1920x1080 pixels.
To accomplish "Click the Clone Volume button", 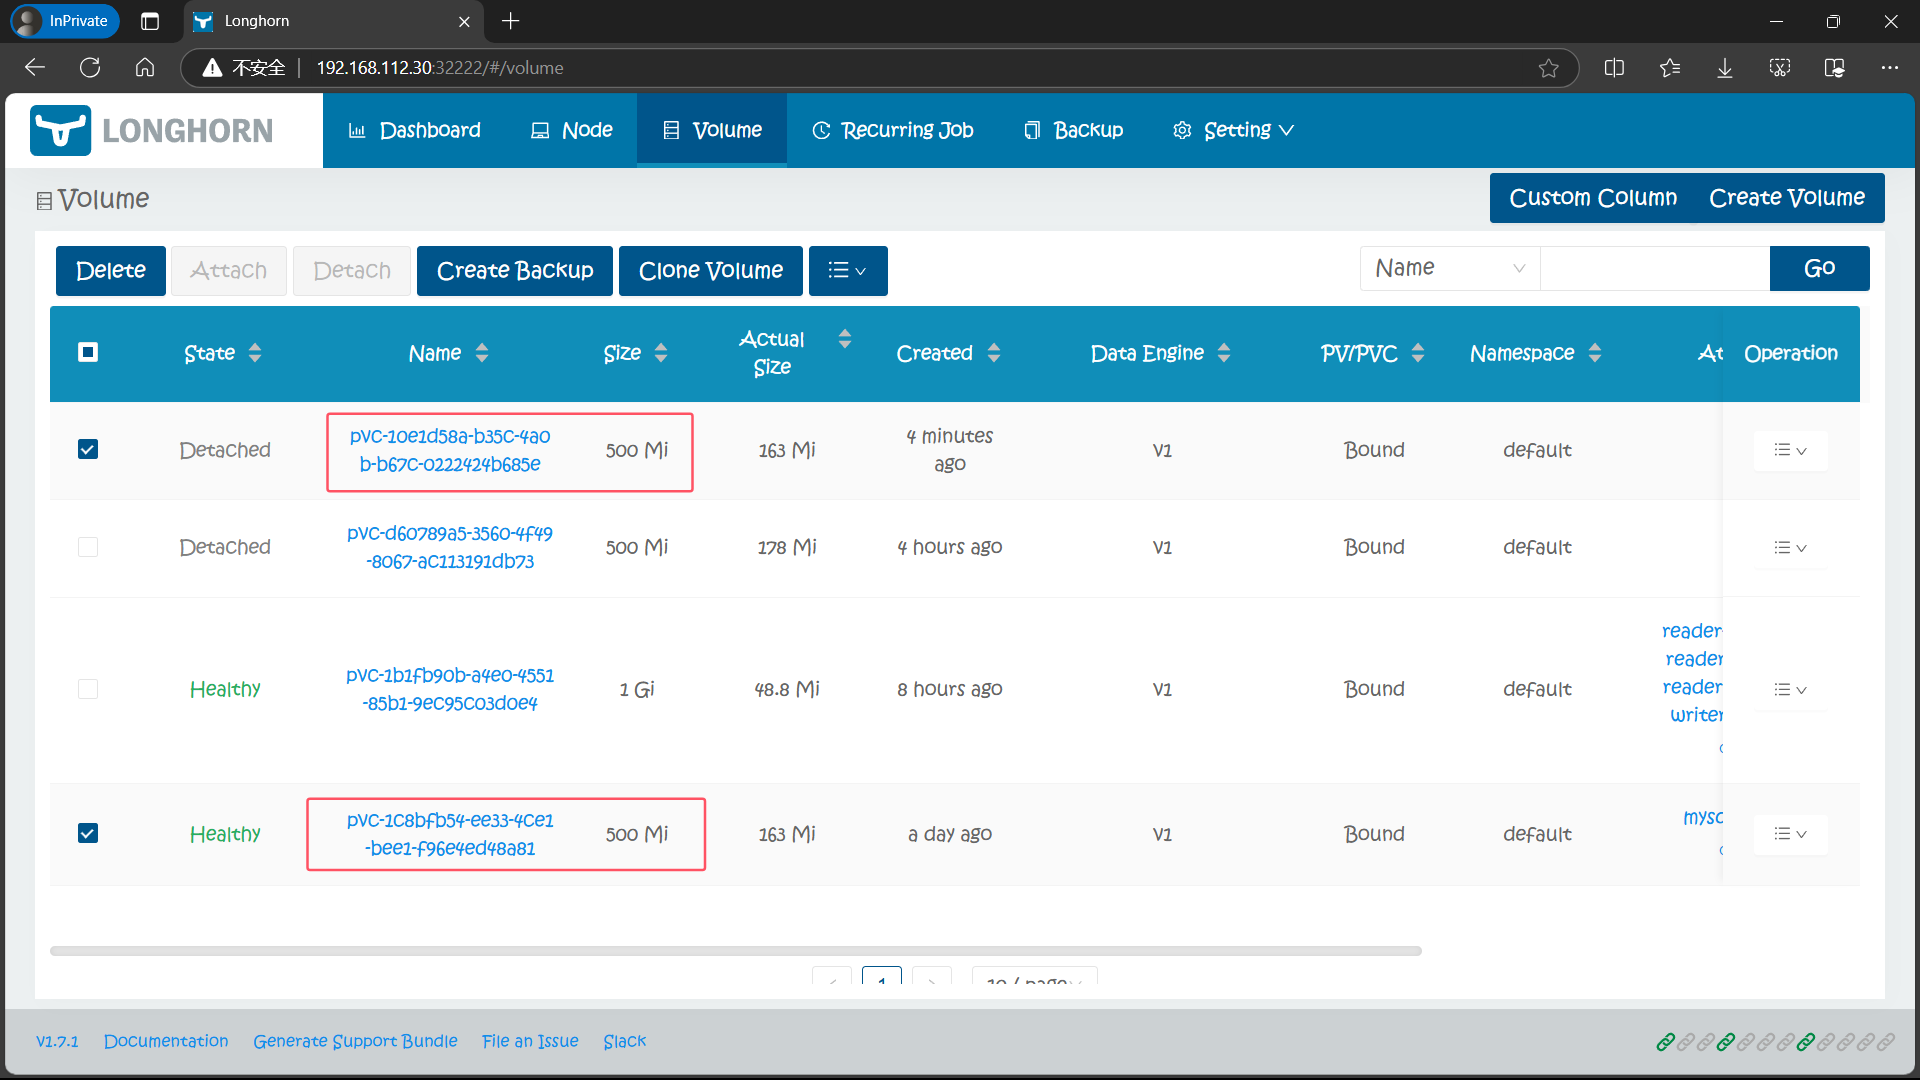I will (x=711, y=271).
